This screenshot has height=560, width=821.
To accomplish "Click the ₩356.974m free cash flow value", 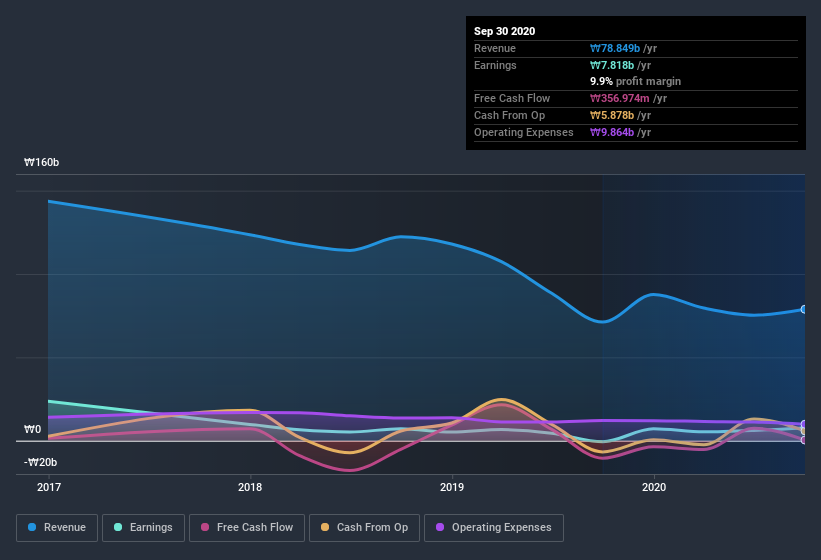I will (x=619, y=98).
